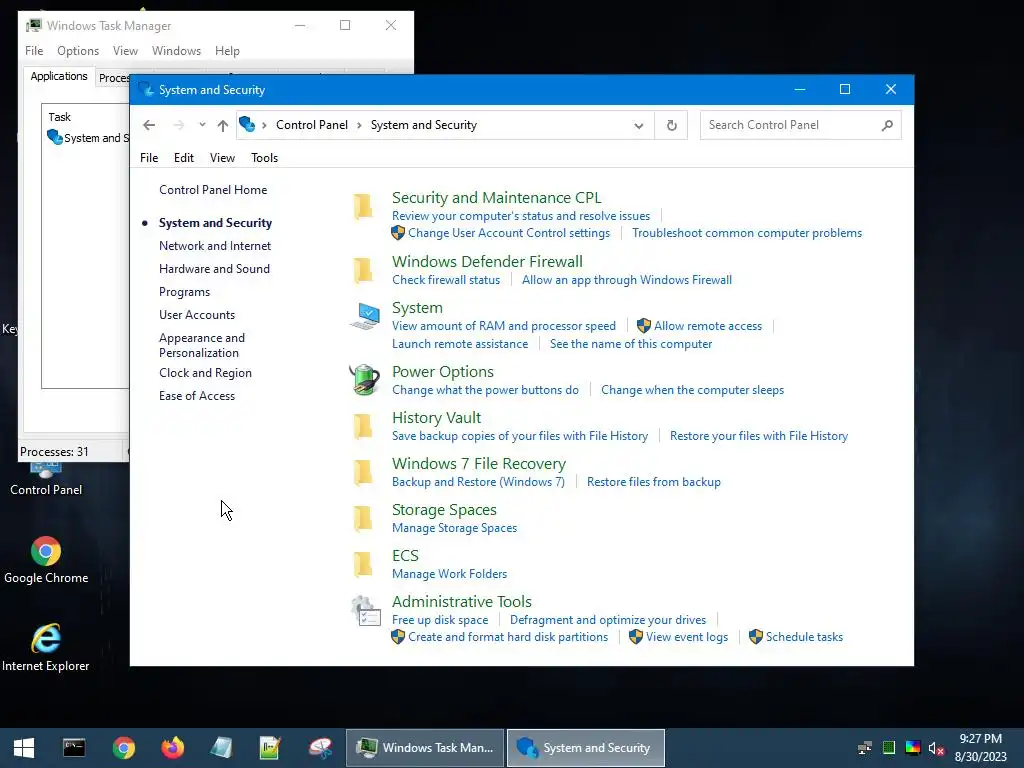Click the ECS folder icon

[363, 564]
